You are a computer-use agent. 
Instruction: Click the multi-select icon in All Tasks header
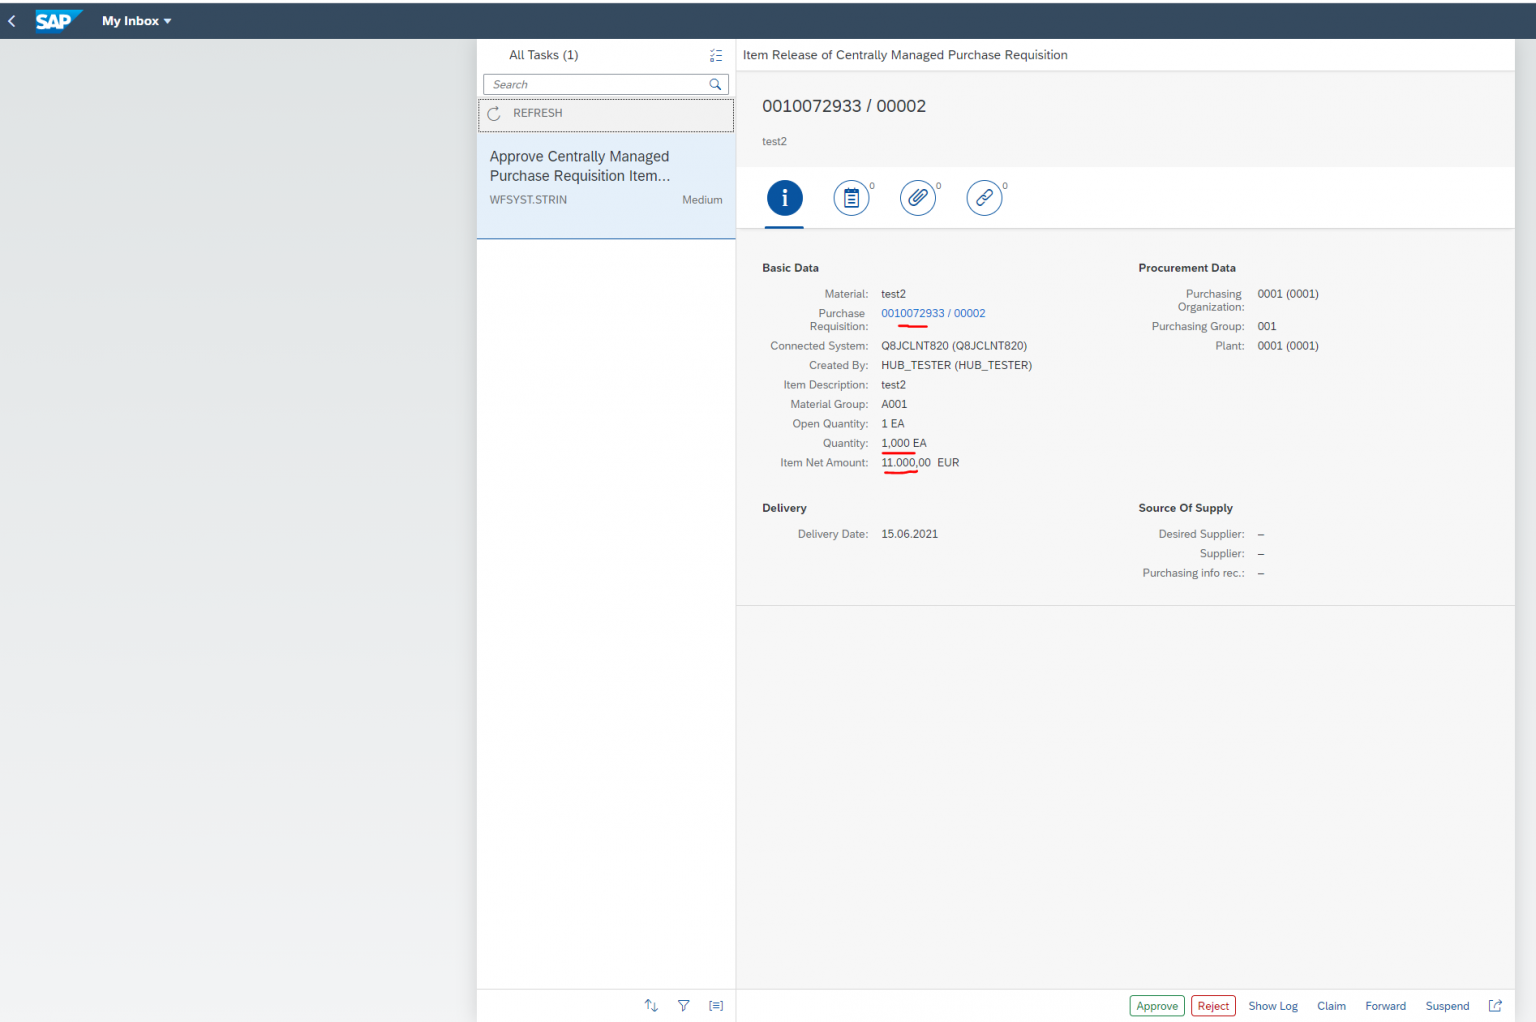coord(716,55)
